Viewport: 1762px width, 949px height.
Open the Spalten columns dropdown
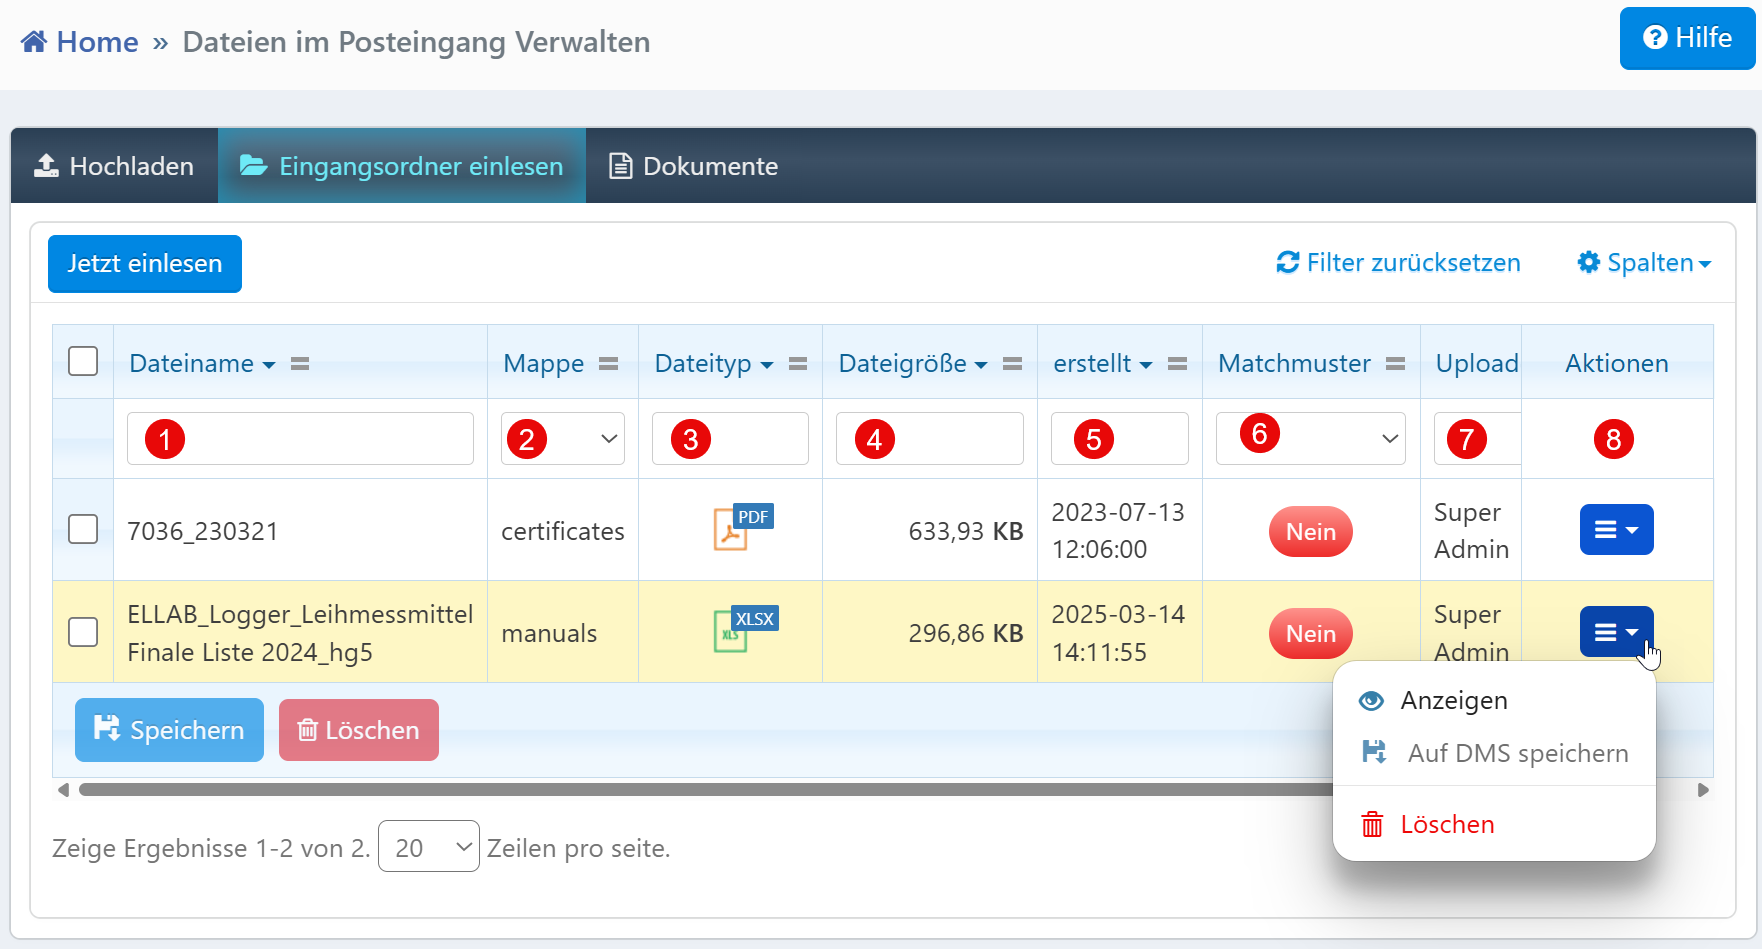(x=1644, y=263)
